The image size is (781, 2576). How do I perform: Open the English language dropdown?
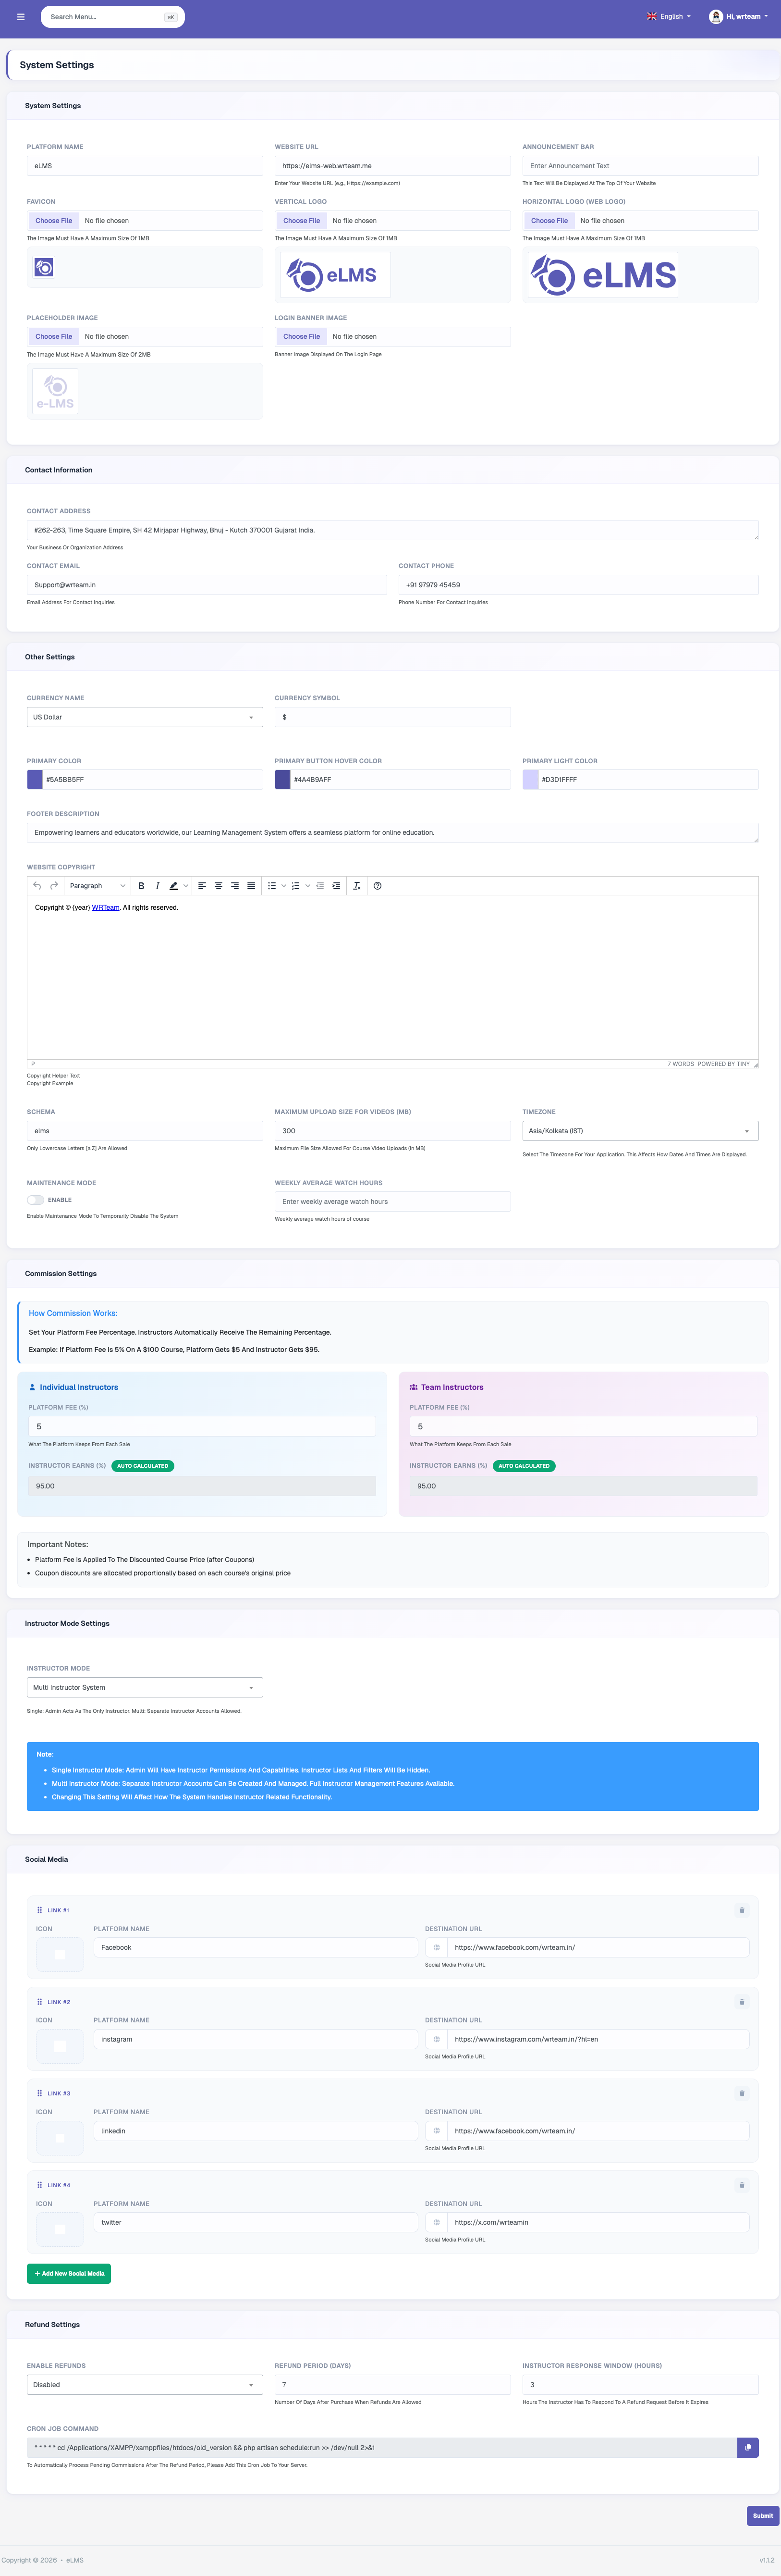pos(669,17)
